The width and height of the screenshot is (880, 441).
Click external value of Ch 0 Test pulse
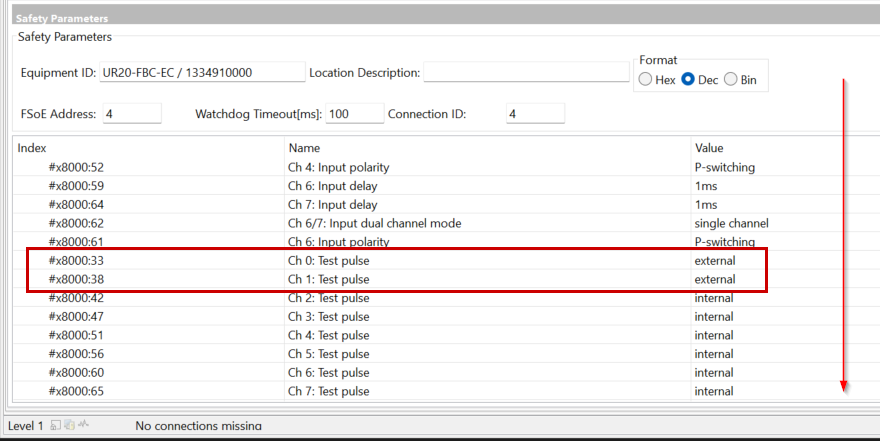[714, 260]
